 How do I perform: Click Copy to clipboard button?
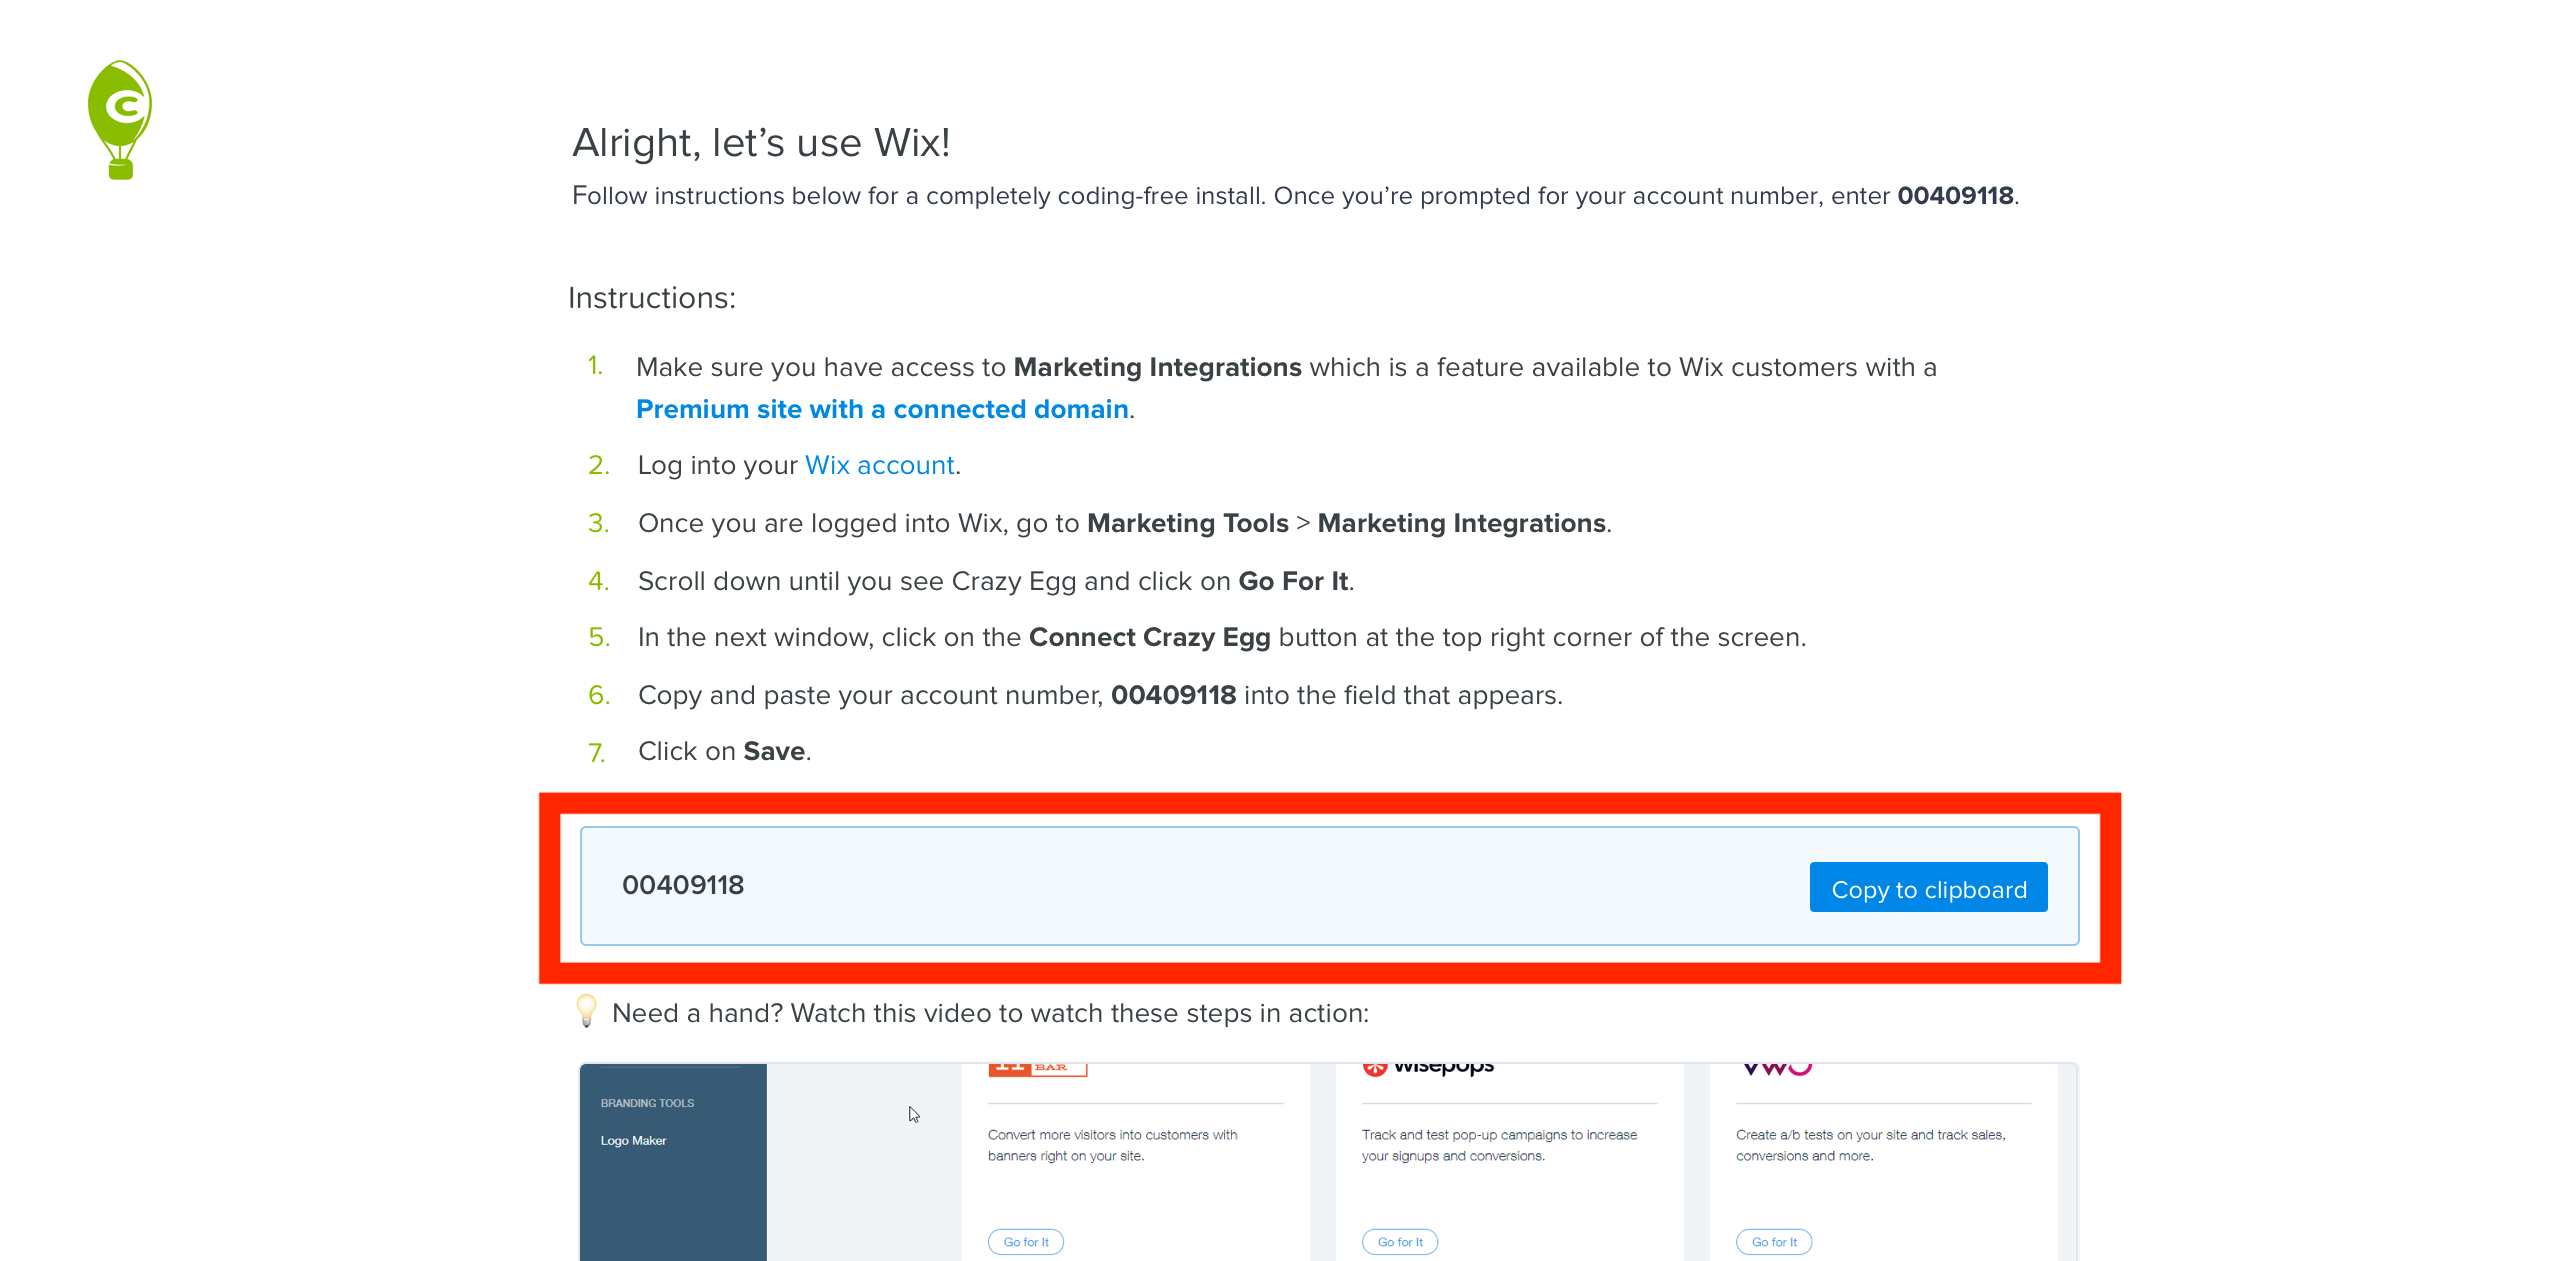click(x=1928, y=888)
